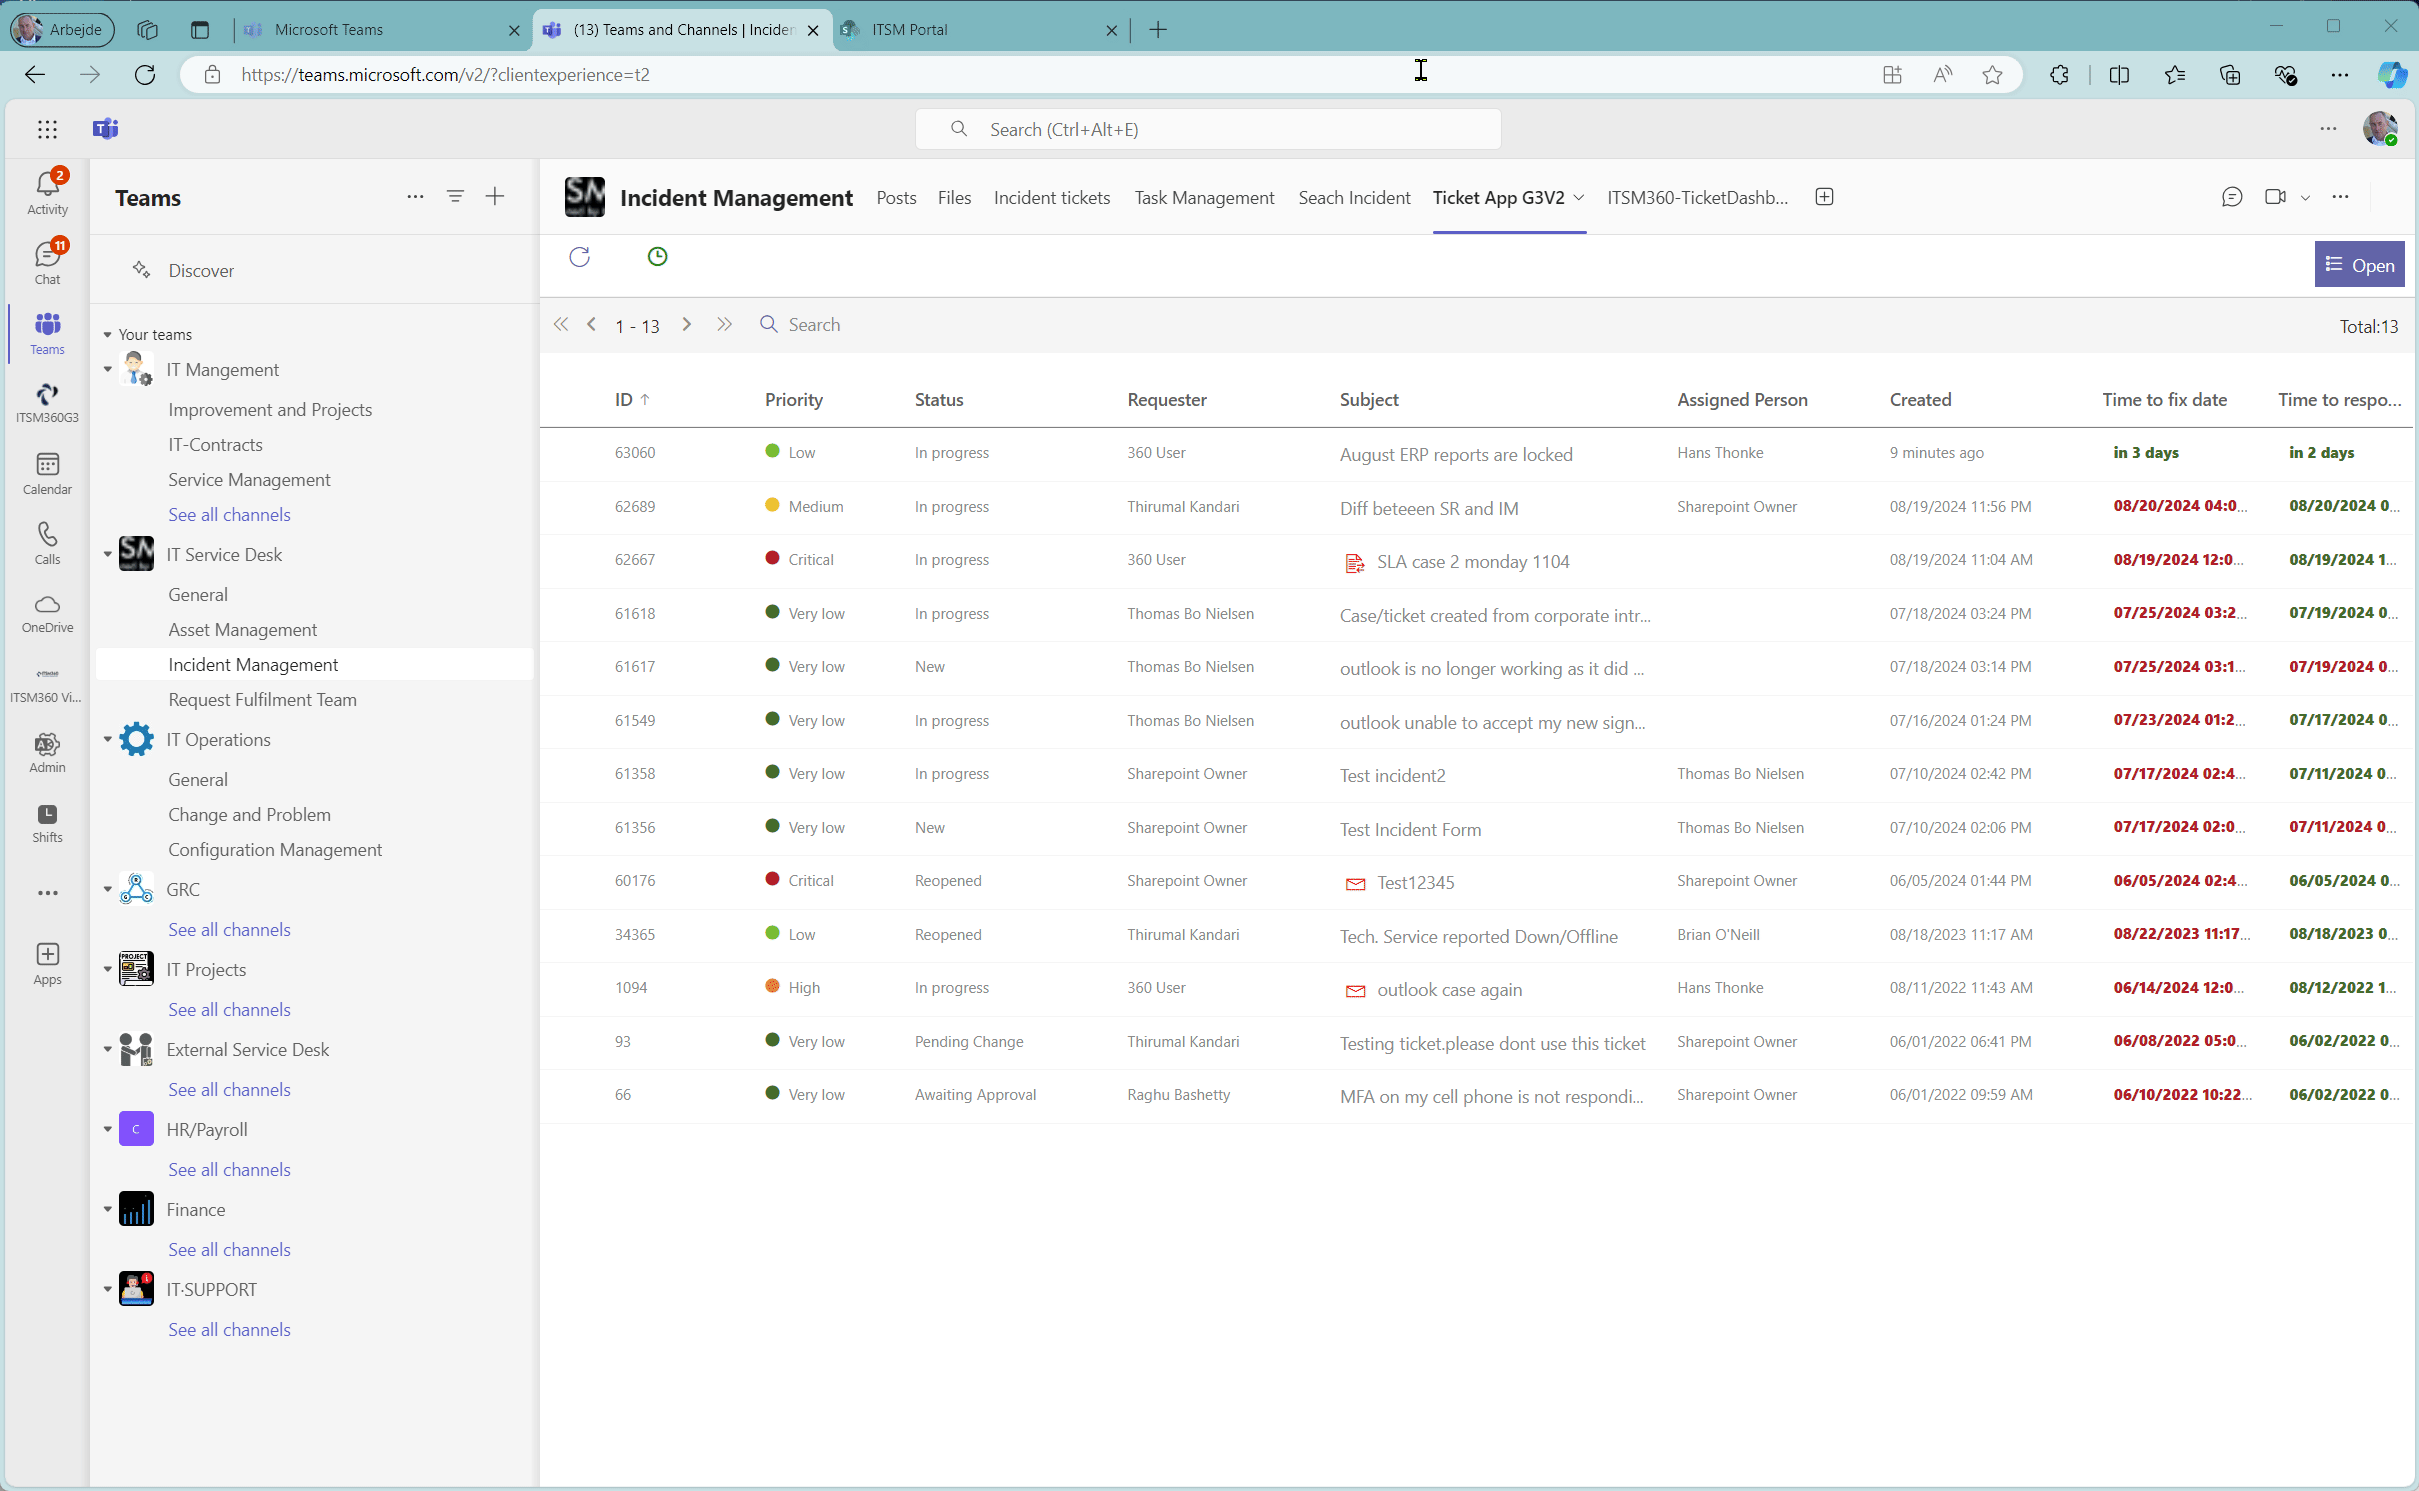Toggle visibility of GRC team channels
2419x1491 pixels.
107,888
